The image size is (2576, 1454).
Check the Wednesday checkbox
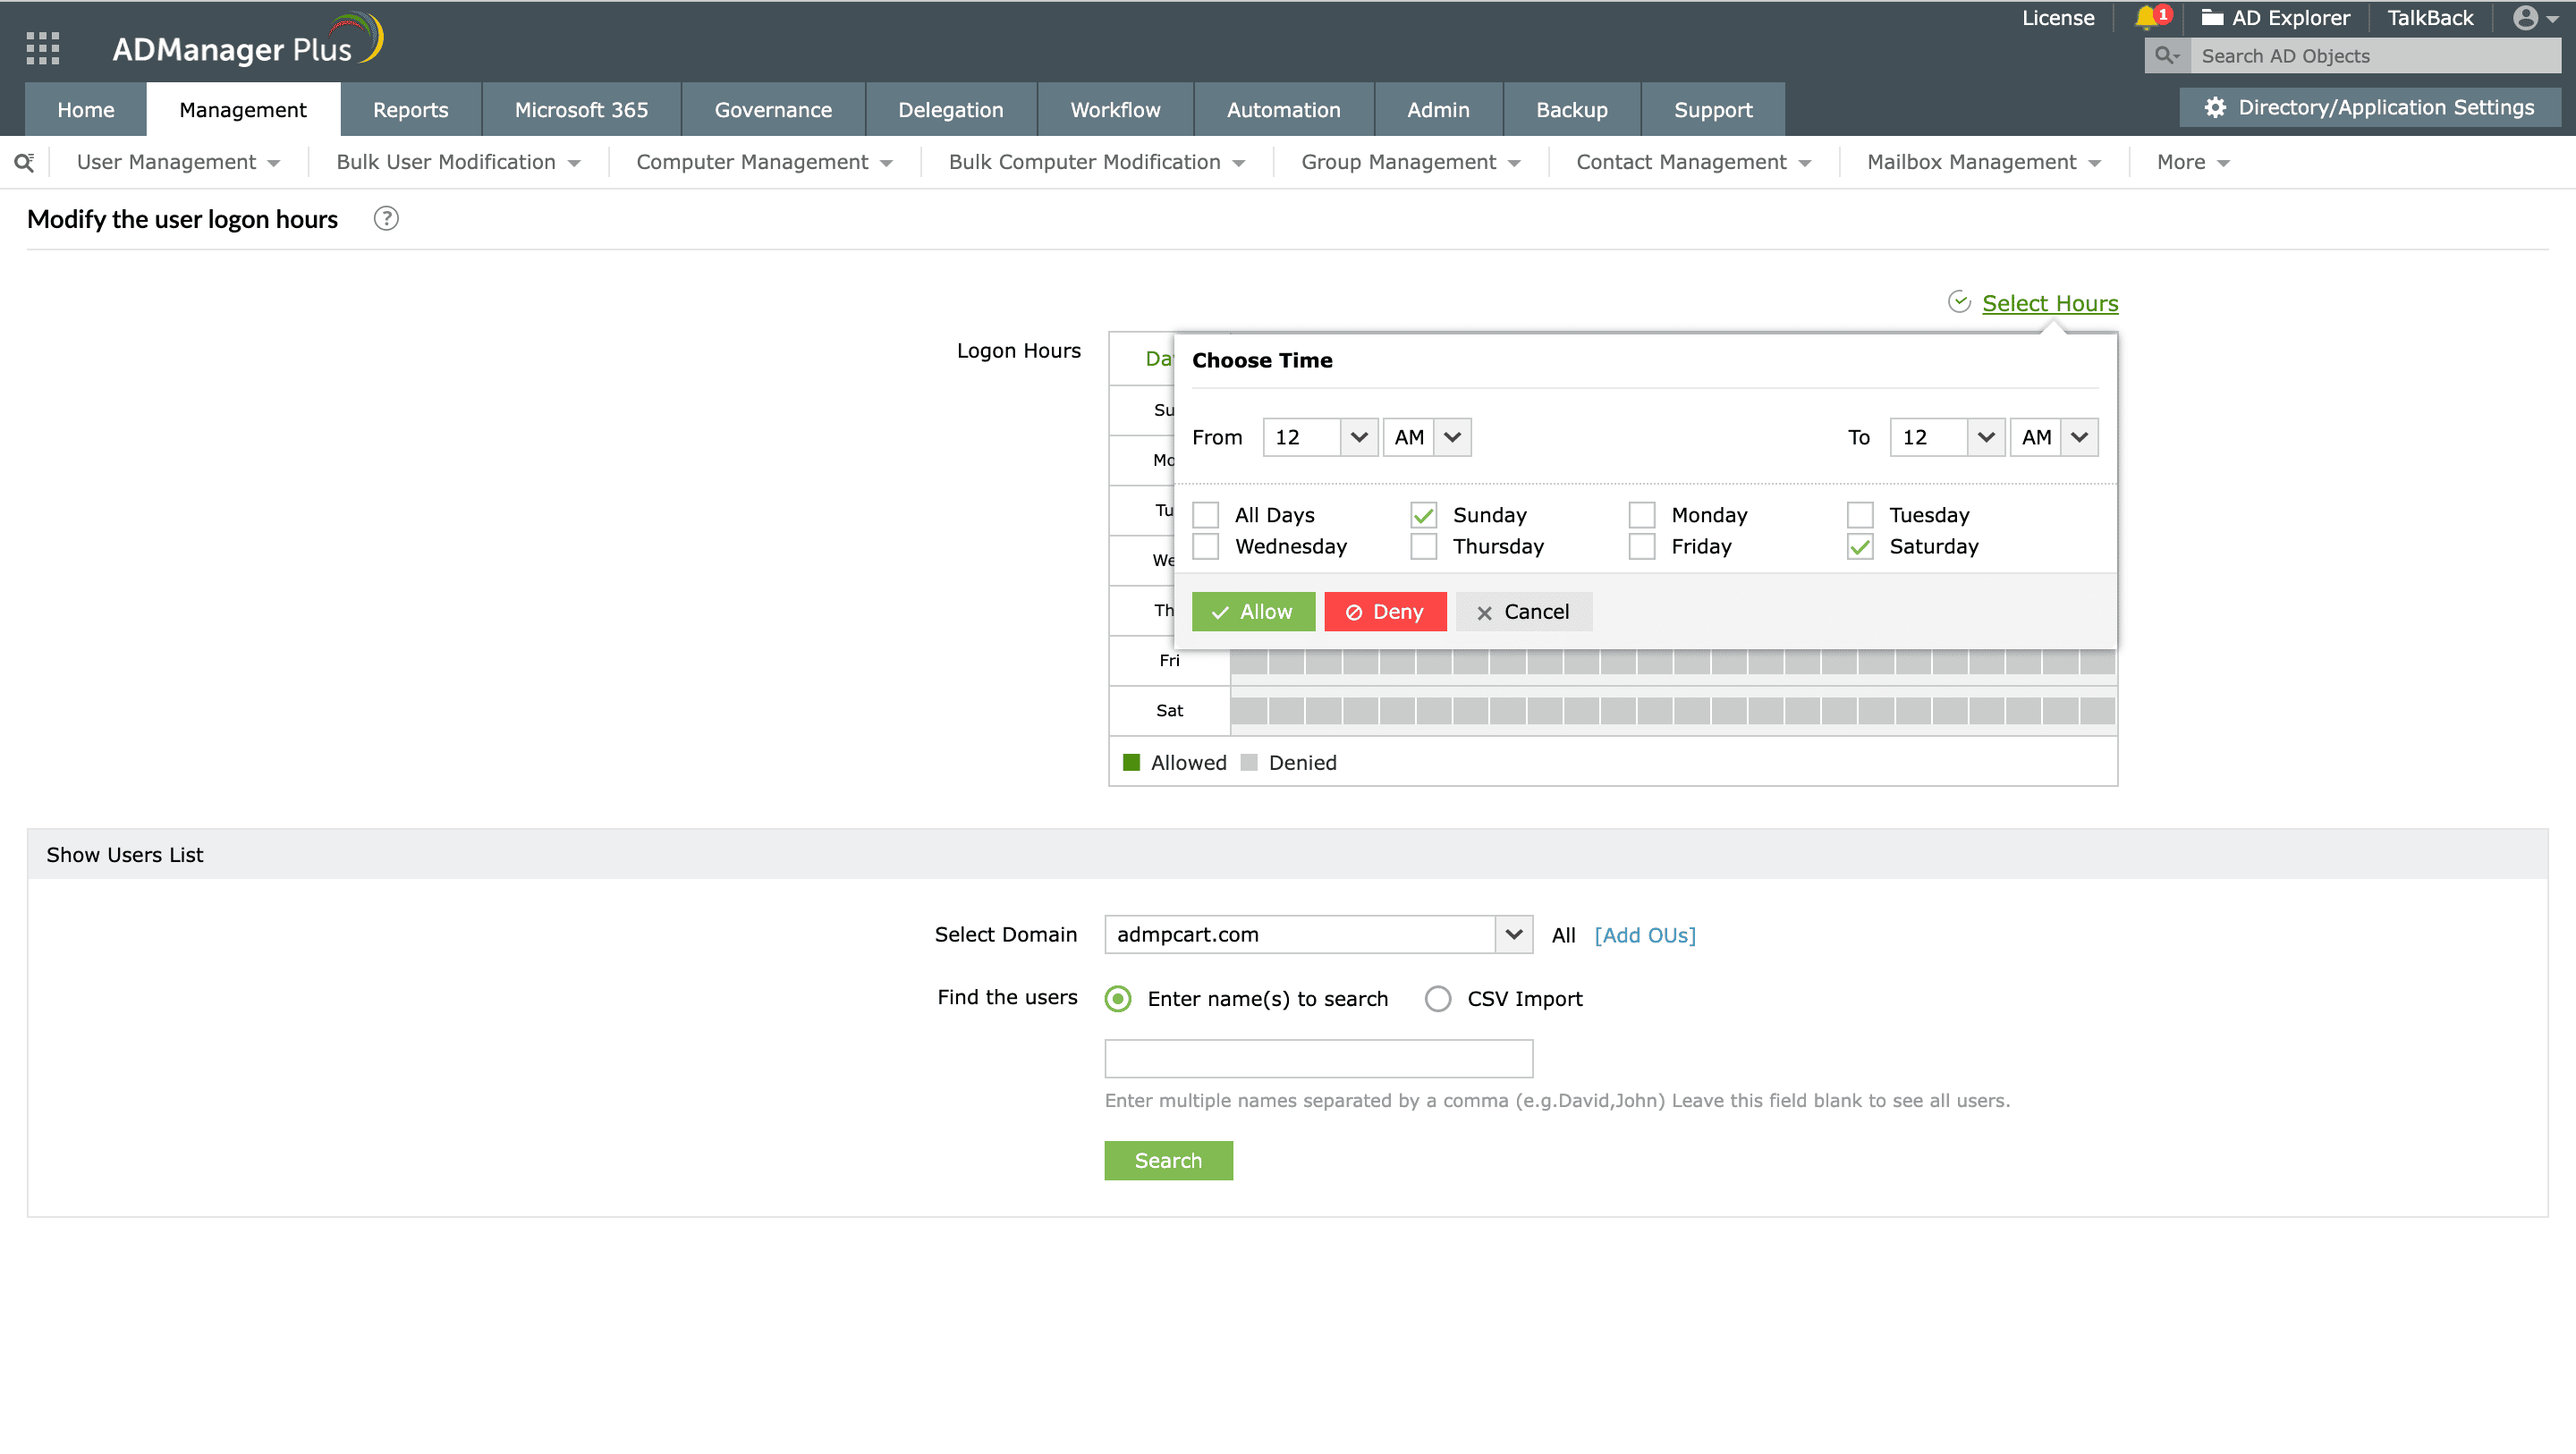[x=1206, y=547]
